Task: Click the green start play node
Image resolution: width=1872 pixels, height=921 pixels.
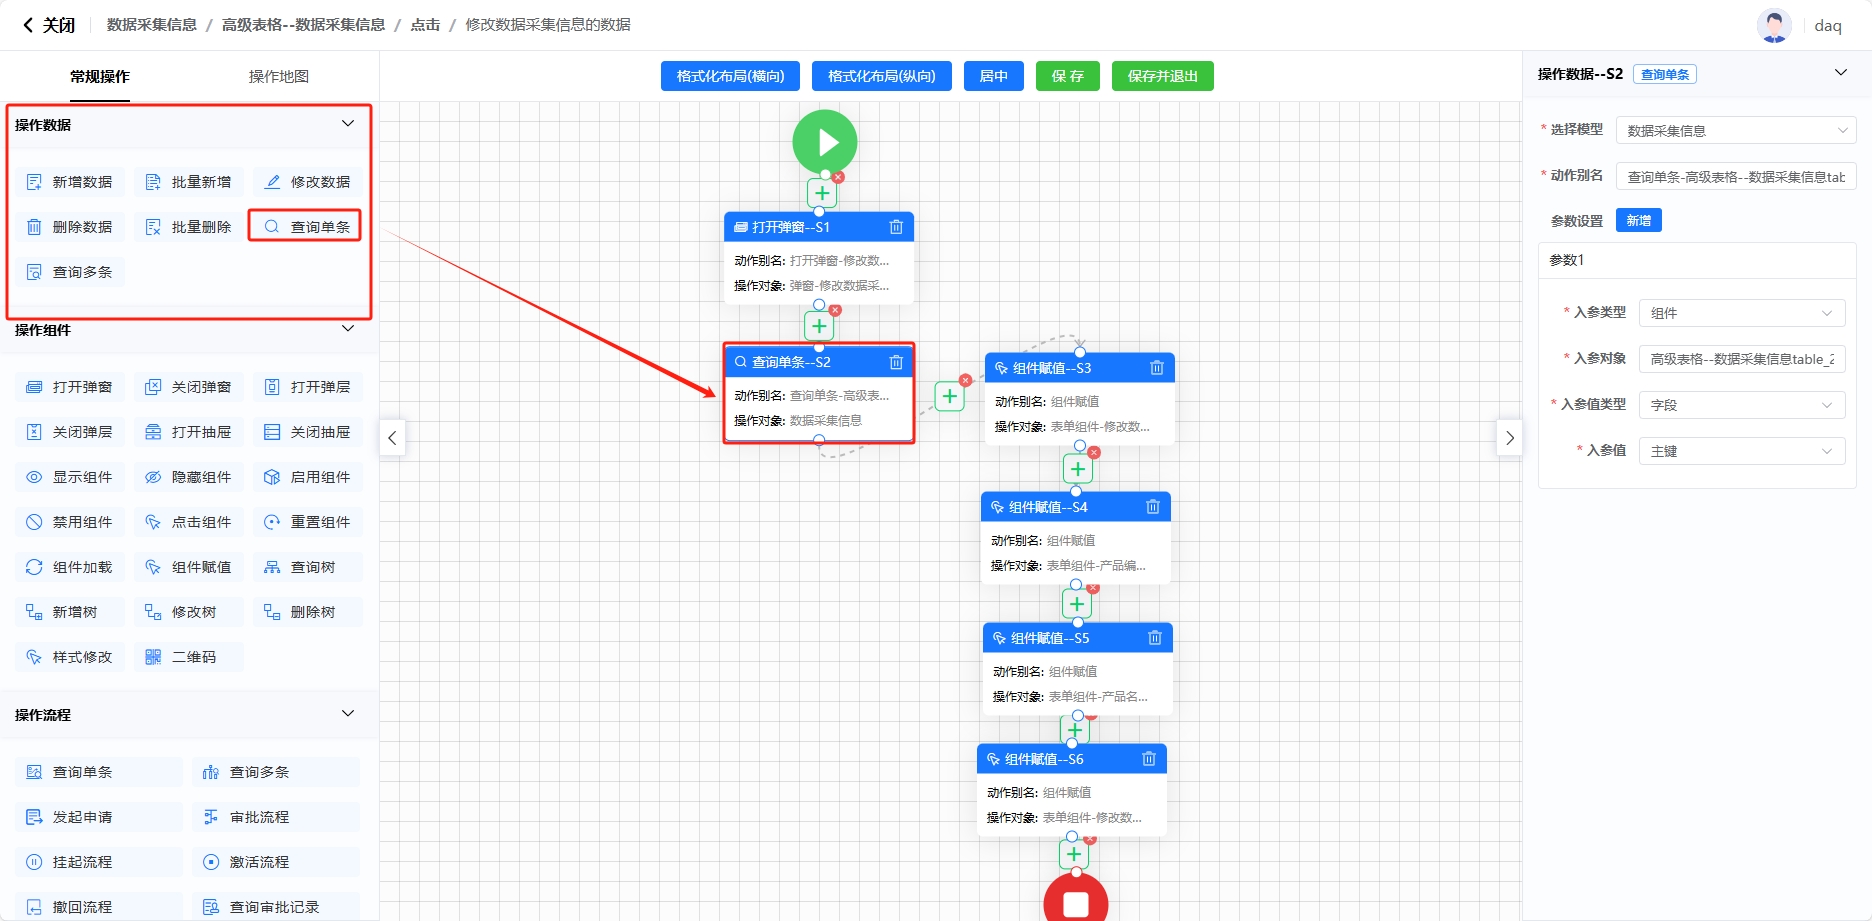Action: [x=824, y=142]
